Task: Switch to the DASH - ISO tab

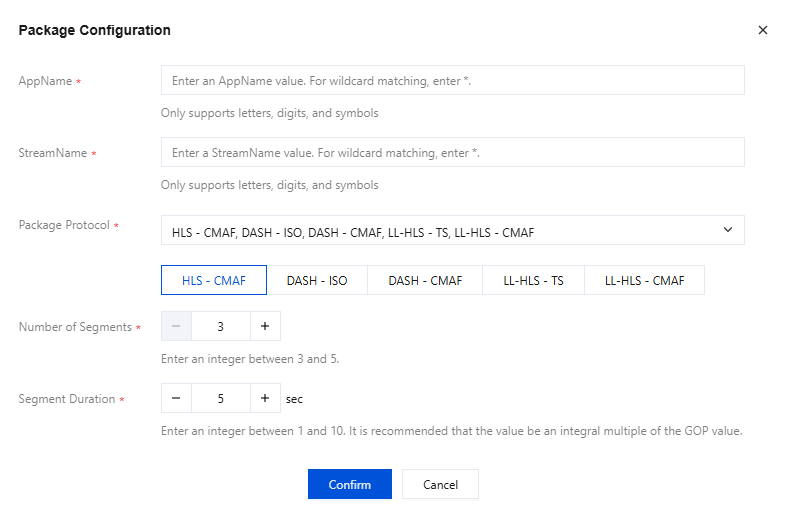Action: [317, 280]
